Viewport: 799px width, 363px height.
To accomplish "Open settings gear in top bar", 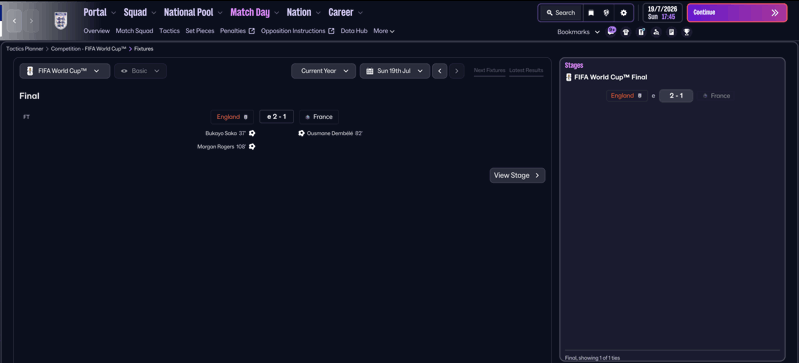I will coord(623,13).
